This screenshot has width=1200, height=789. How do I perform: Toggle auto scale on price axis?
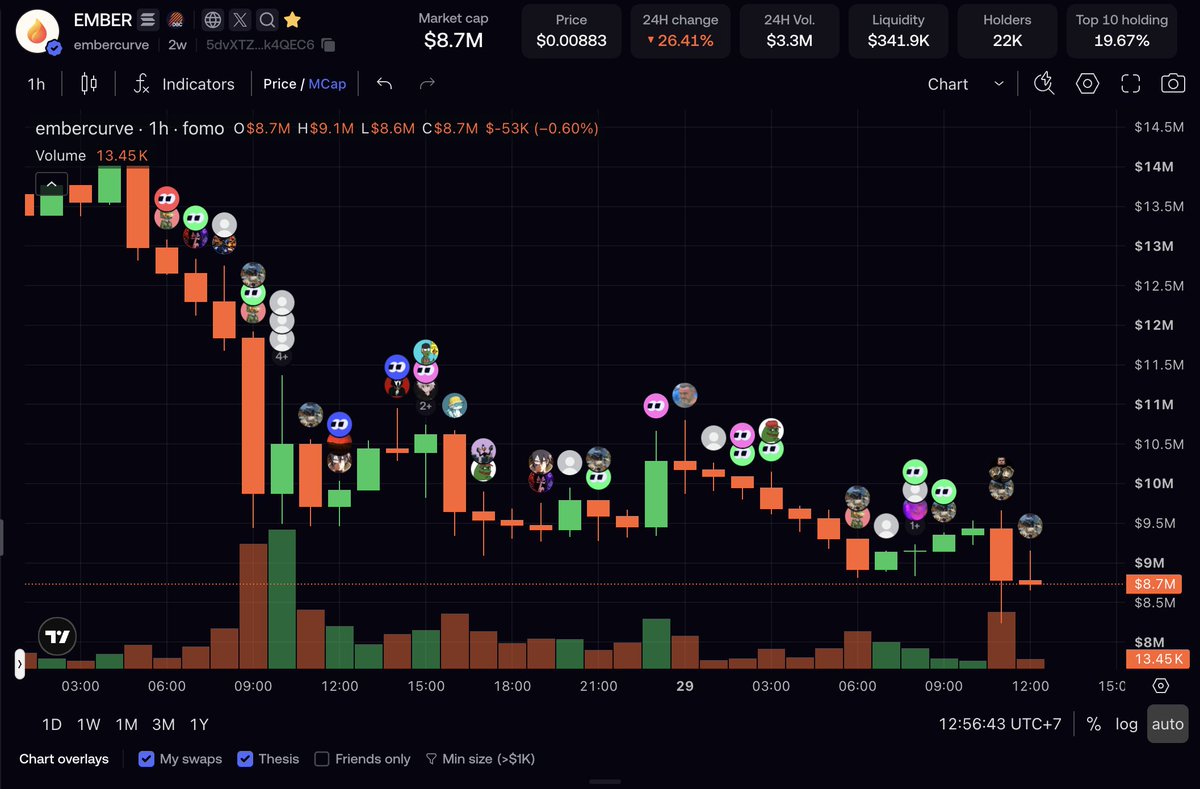click(1167, 724)
